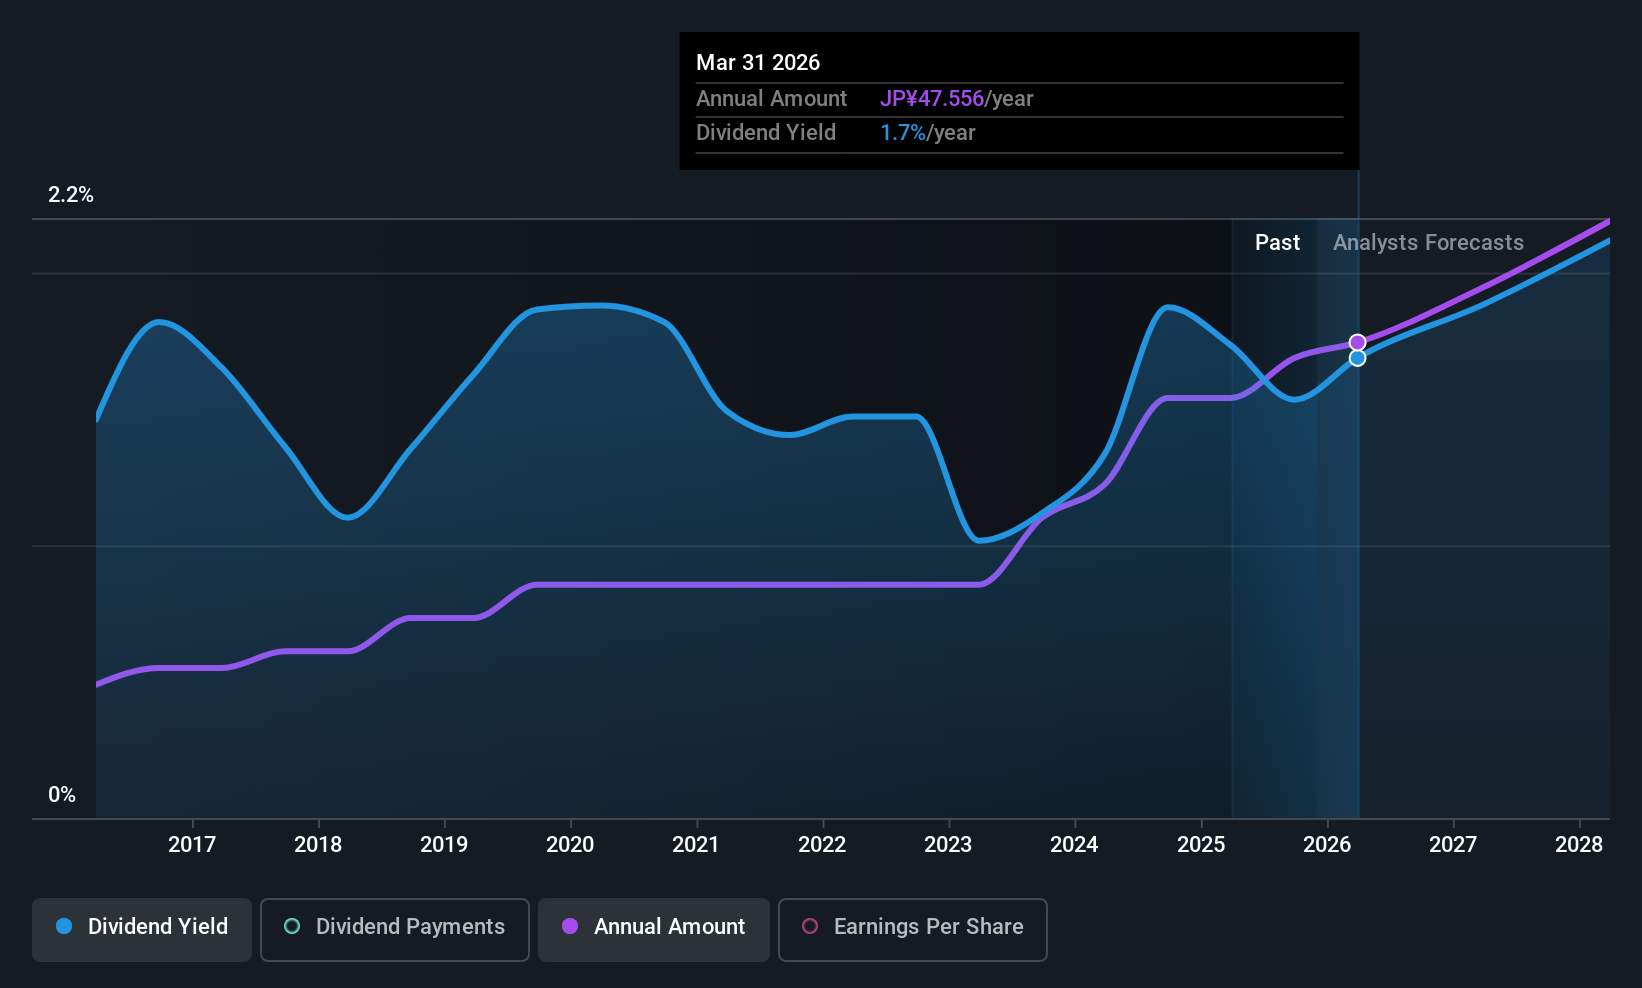Click the Mar 31 2026 tooltip date
The width and height of the screenshot is (1642, 988).
(x=758, y=63)
